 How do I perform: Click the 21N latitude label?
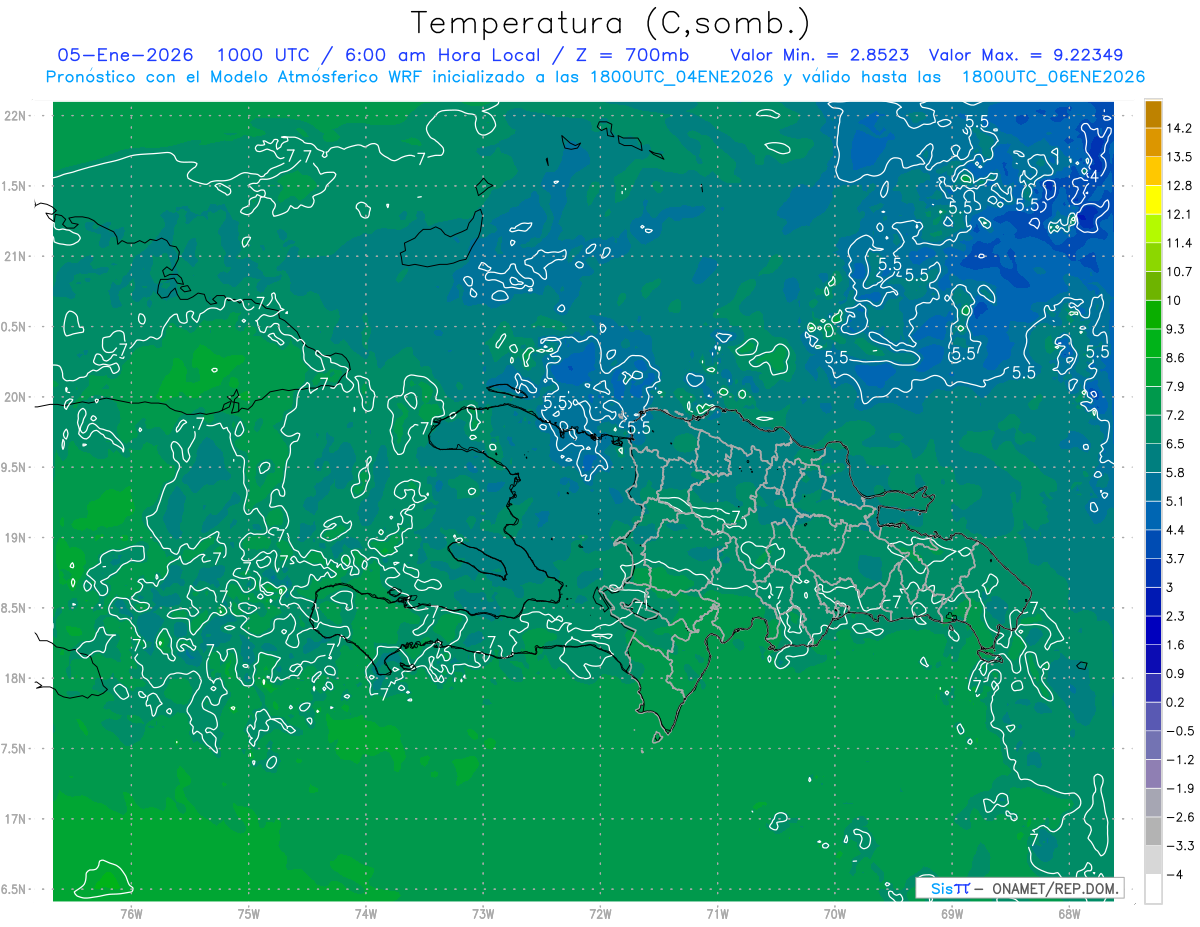pyautogui.click(x=14, y=256)
